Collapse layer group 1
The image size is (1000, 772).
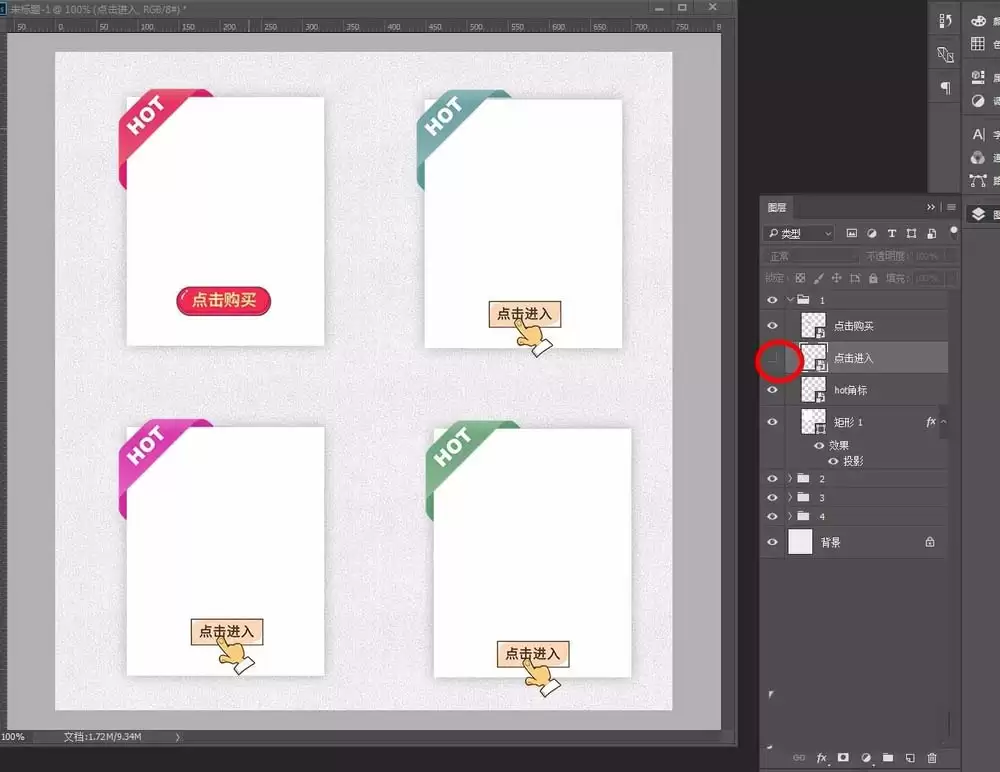point(790,299)
